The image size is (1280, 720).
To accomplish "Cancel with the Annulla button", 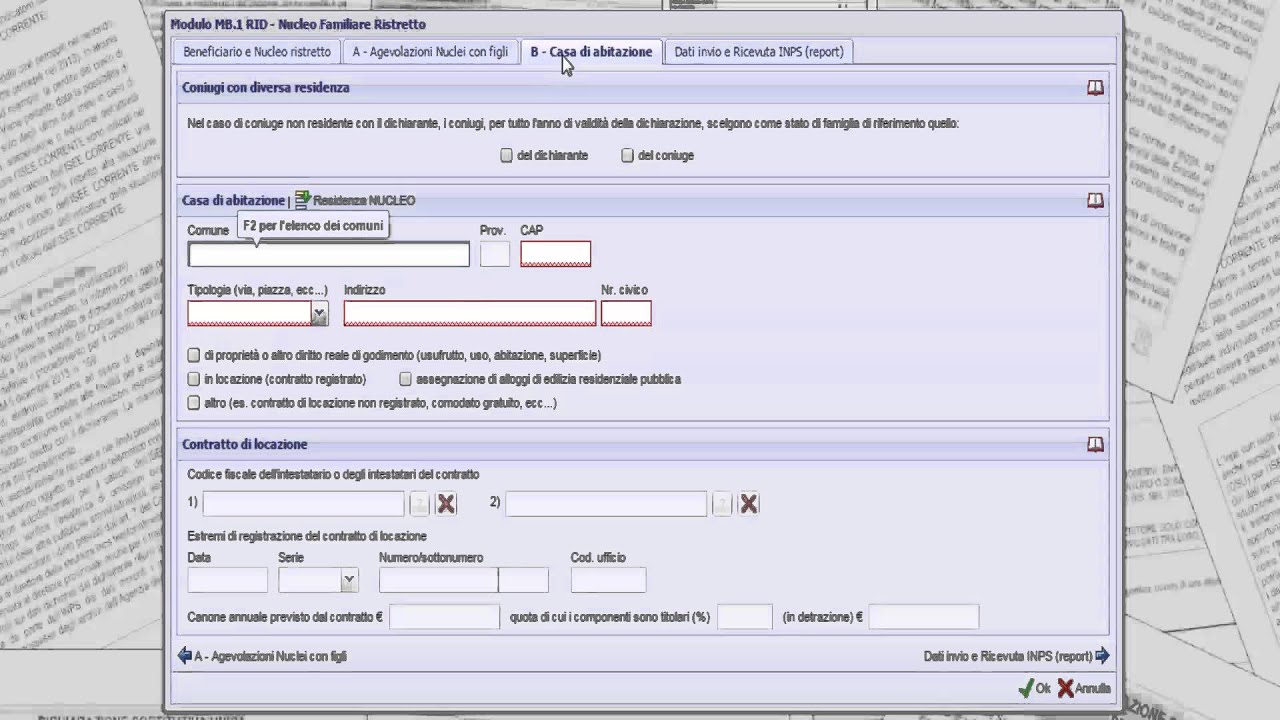I will pyautogui.click(x=1084, y=688).
